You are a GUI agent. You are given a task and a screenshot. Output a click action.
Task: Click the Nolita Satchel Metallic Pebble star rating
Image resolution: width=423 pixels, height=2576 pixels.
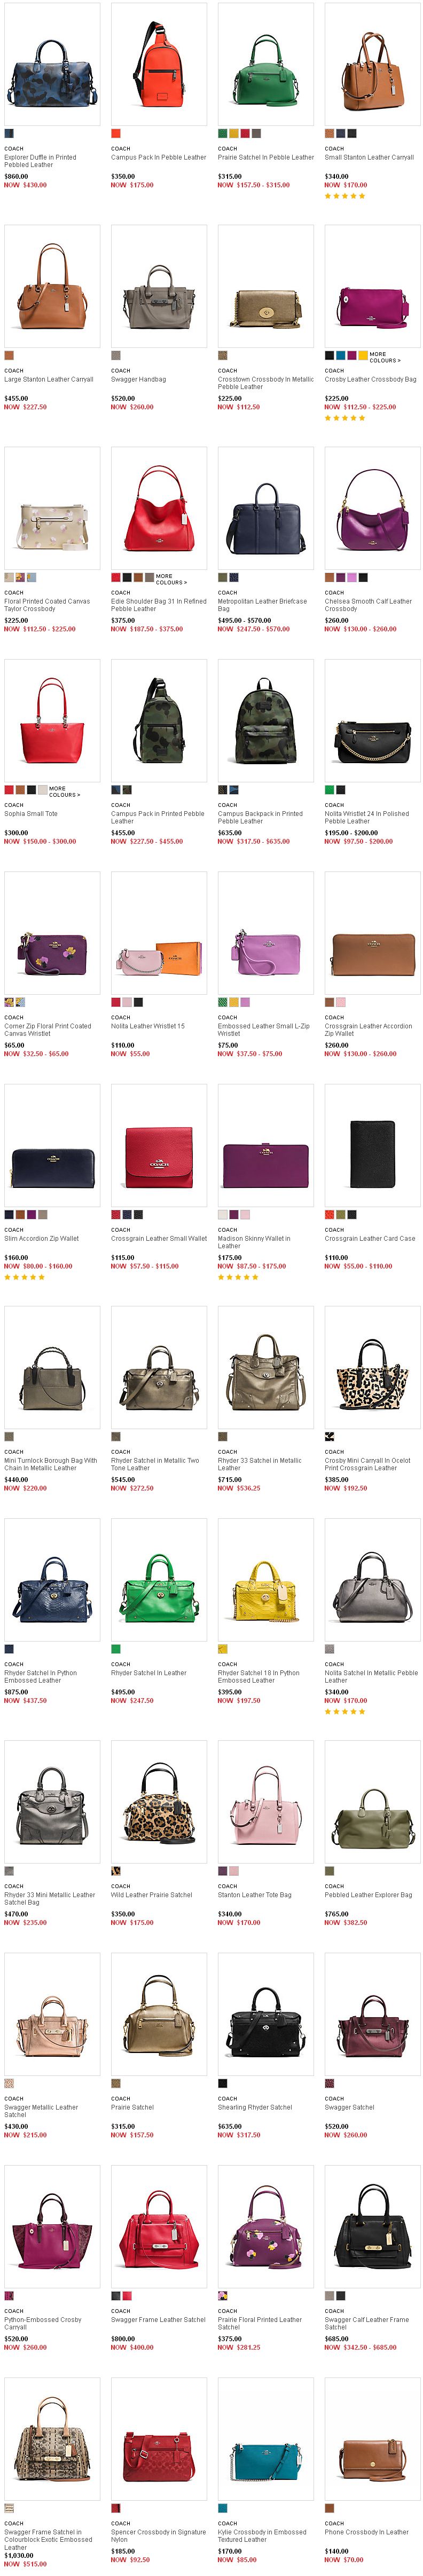(x=345, y=1711)
